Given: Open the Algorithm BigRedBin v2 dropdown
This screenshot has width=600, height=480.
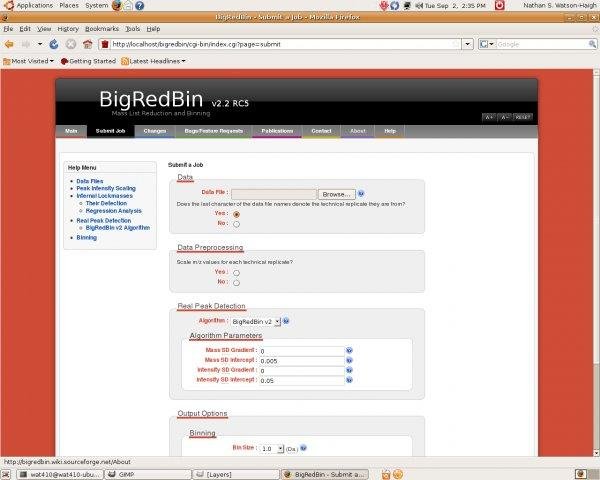Looking at the screenshot, I should pyautogui.click(x=256, y=322).
